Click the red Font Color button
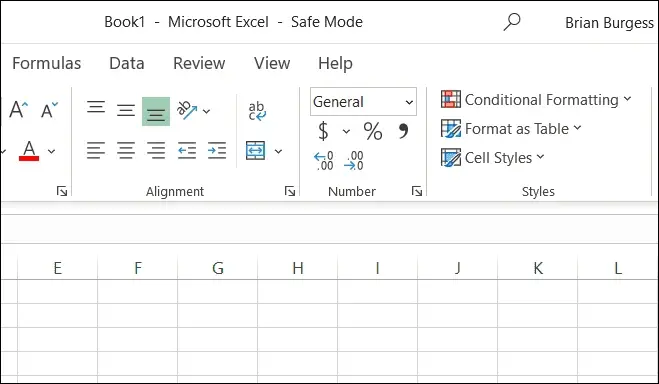 pyautogui.click(x=29, y=151)
